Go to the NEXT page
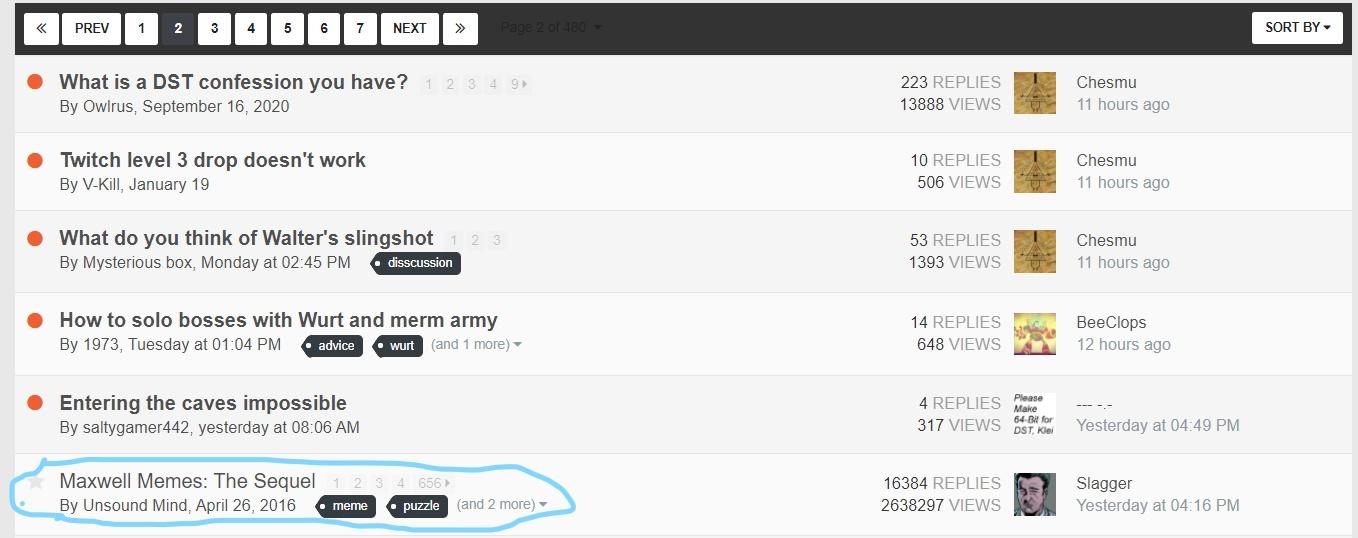This screenshot has height=538, width=1358. point(409,28)
